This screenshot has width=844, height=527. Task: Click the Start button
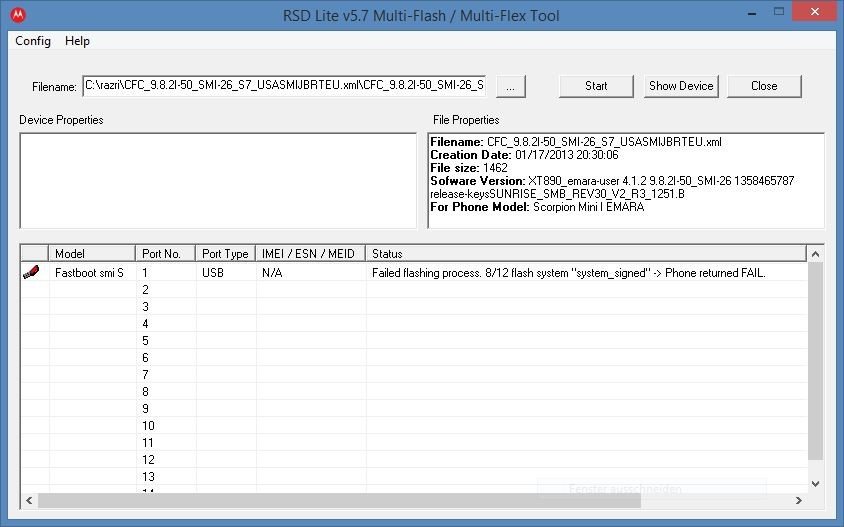click(596, 86)
